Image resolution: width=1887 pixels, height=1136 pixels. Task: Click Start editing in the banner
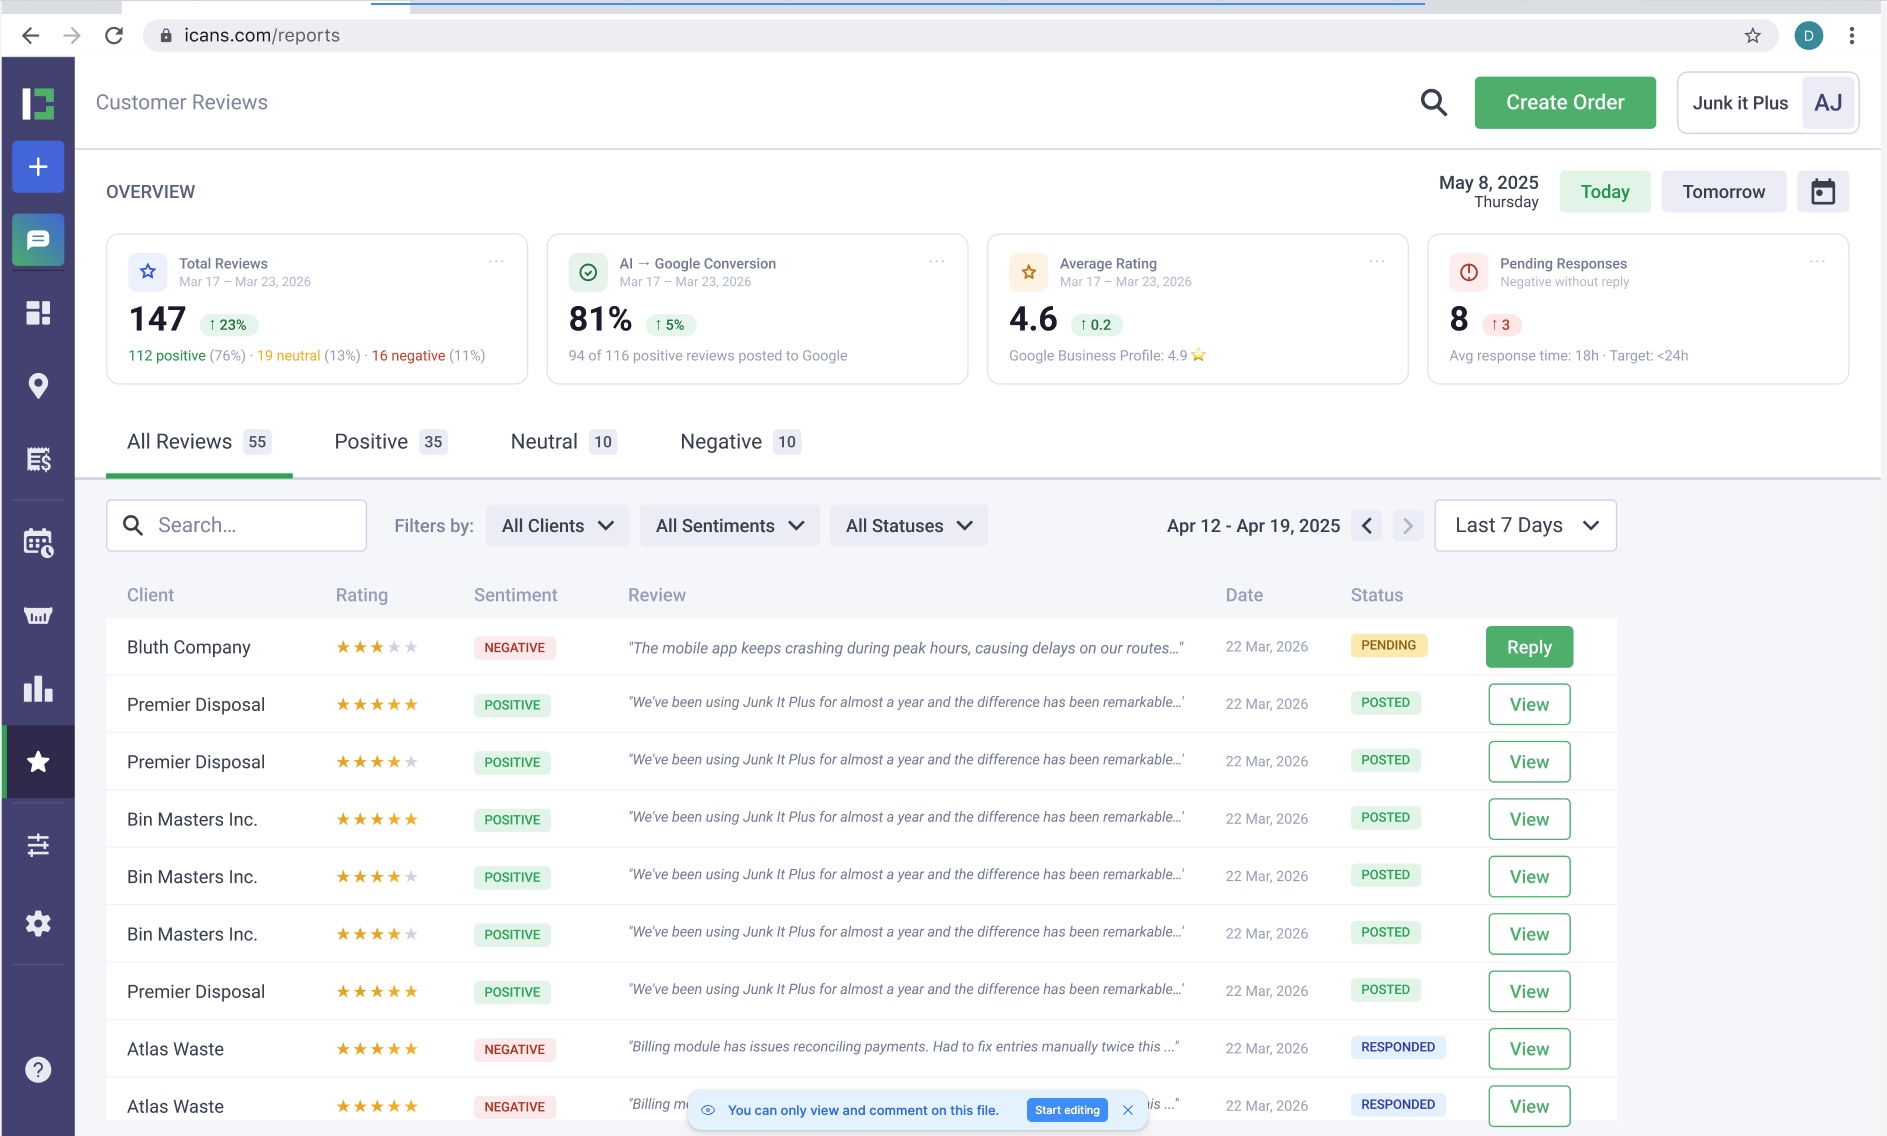pos(1067,1110)
